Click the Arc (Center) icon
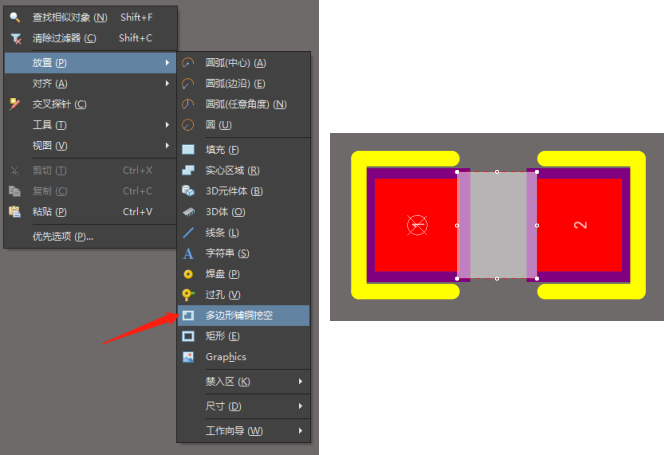The image size is (665, 455). tap(188, 62)
